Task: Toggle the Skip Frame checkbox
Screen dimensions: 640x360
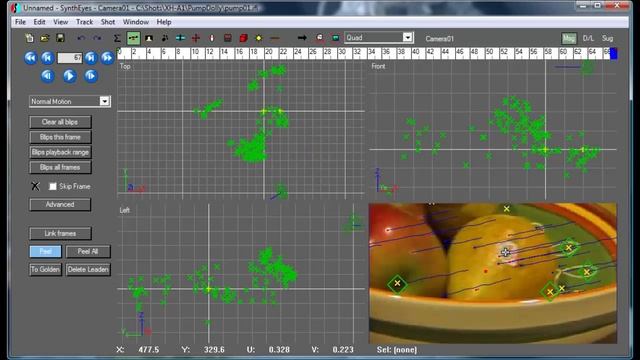Action: click(x=53, y=187)
